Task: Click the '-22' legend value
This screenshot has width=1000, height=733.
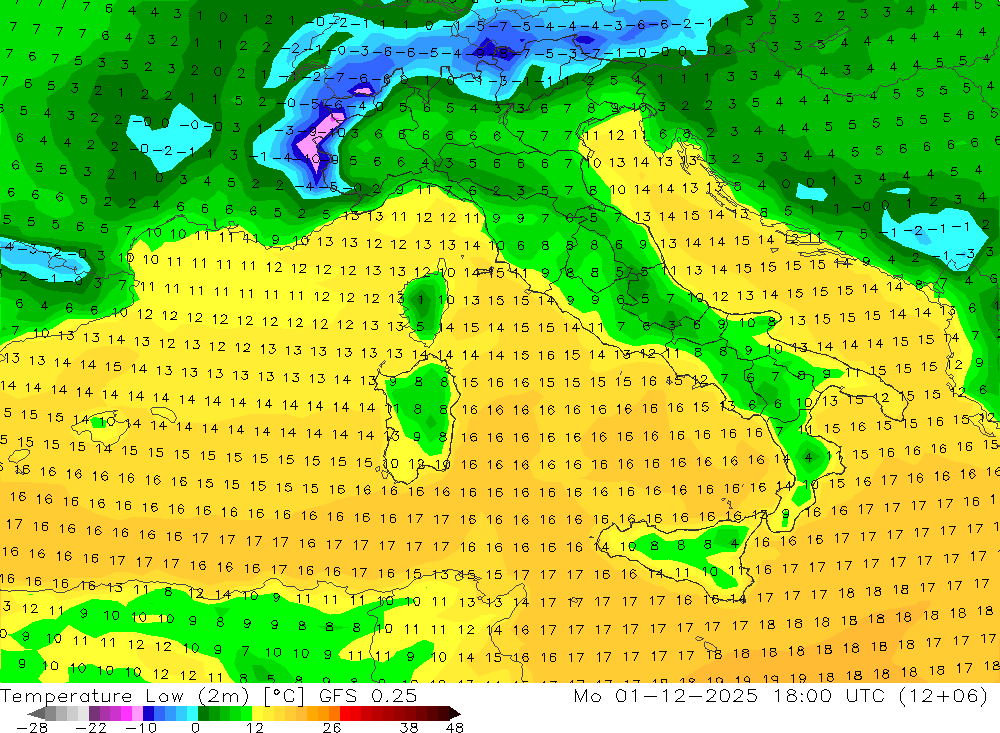Action: [91, 727]
